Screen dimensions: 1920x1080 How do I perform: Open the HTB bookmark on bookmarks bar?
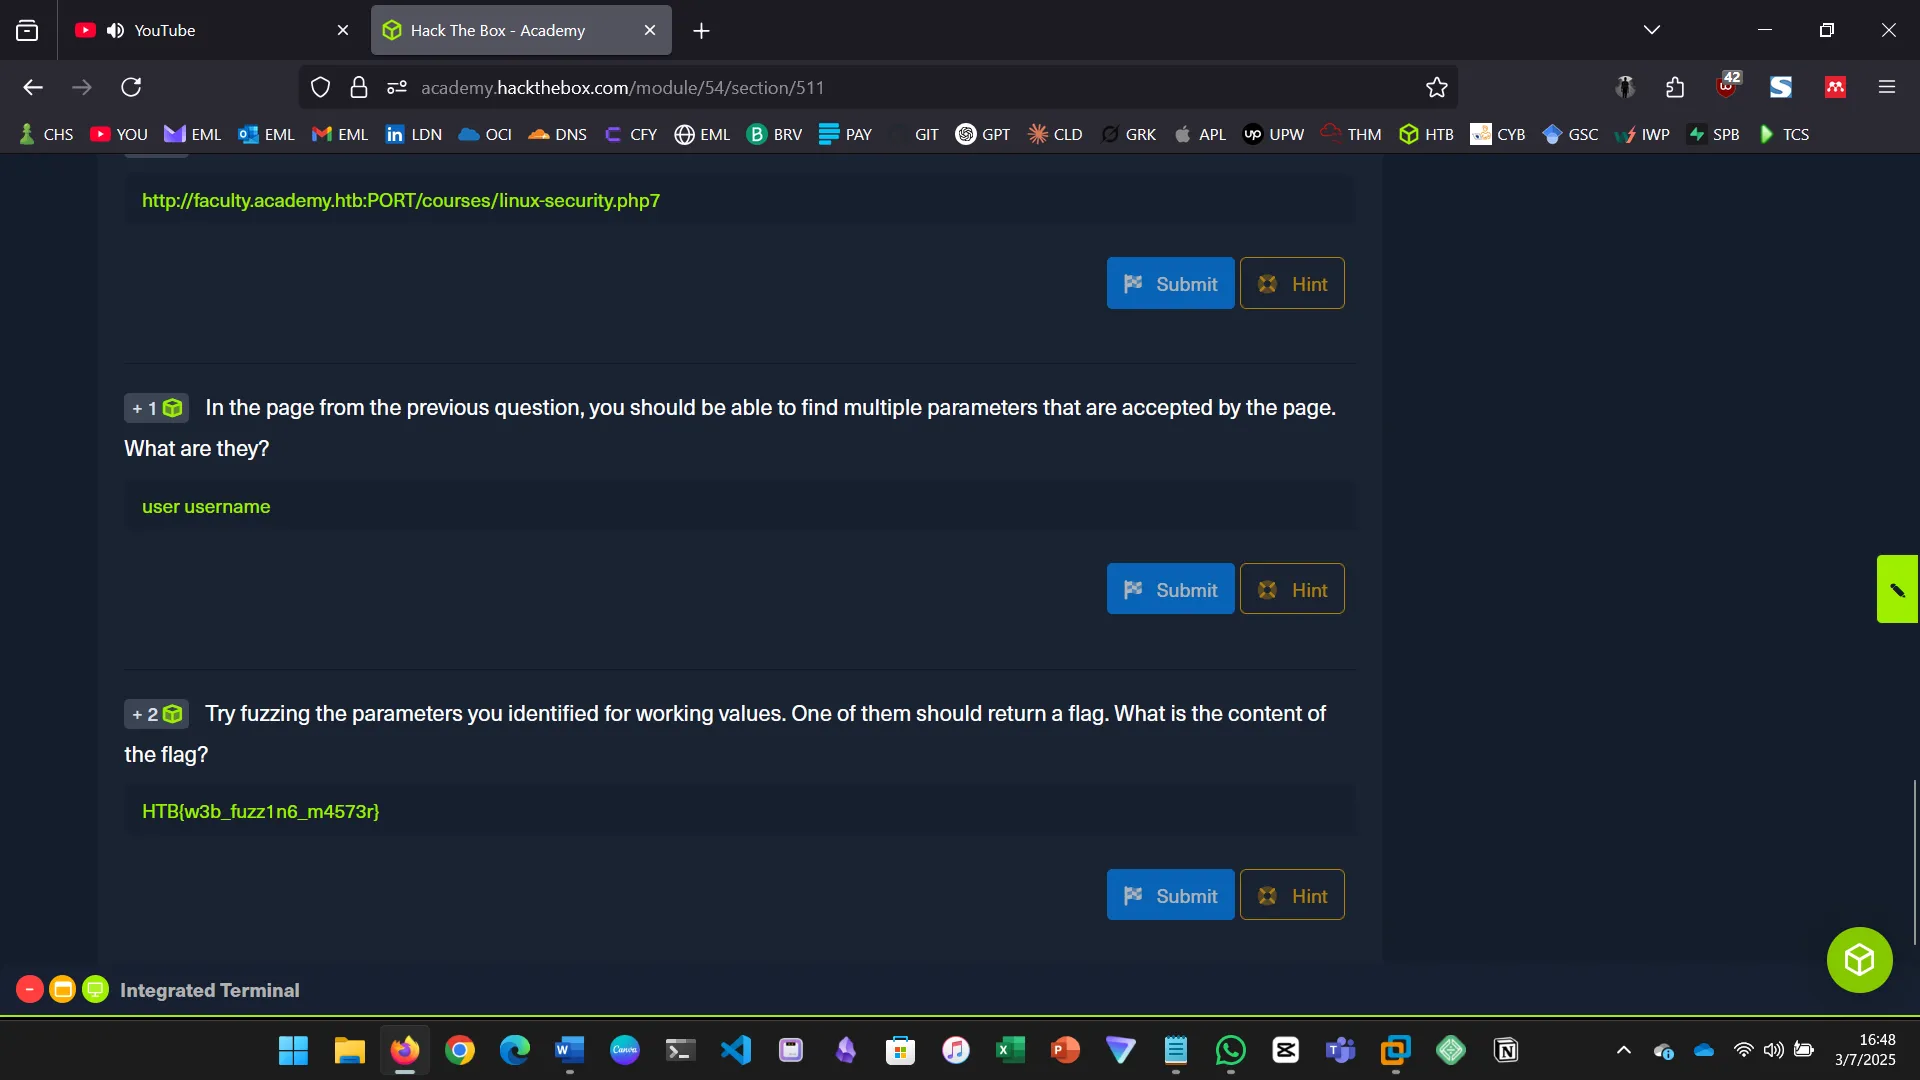[1426, 133]
